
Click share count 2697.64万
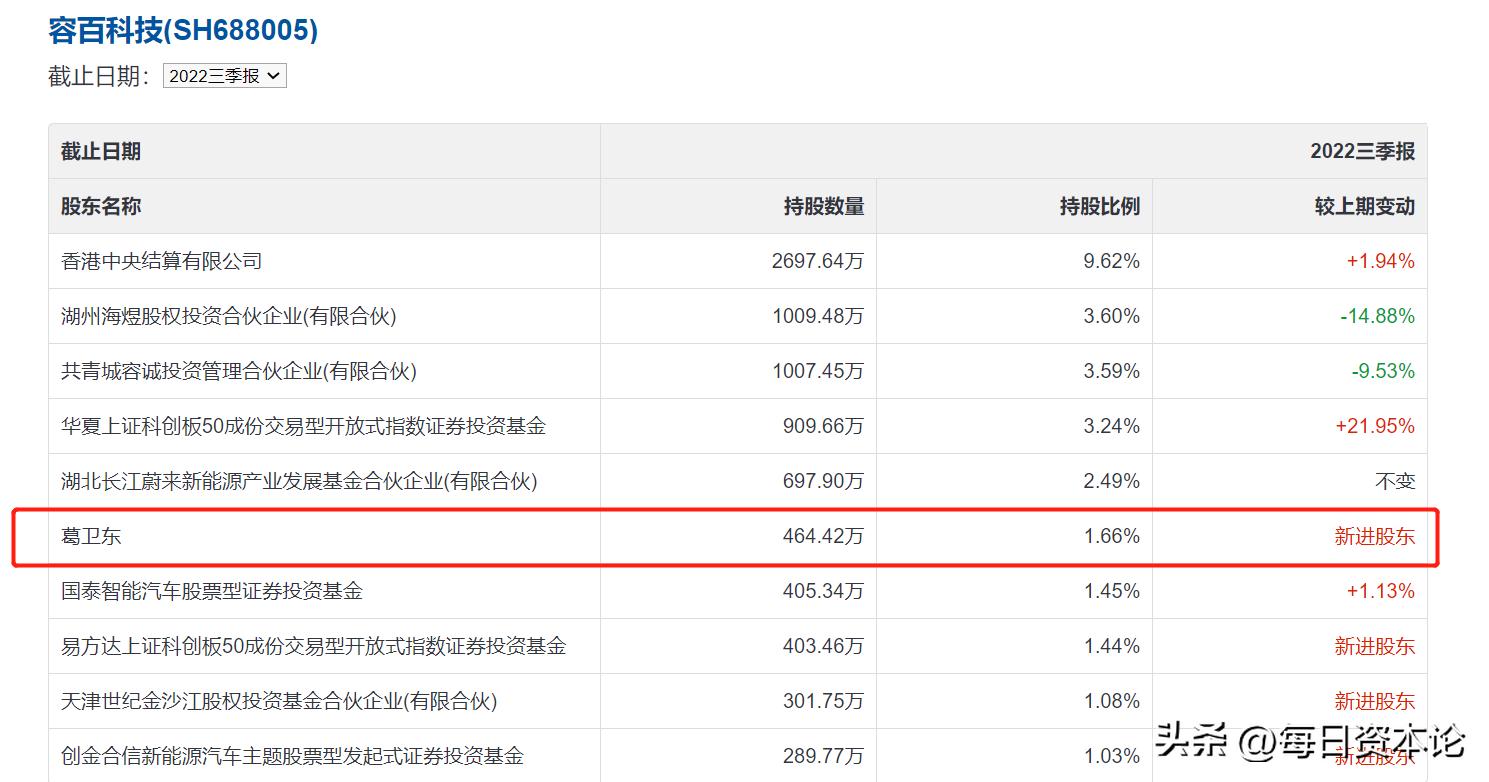coord(818,262)
